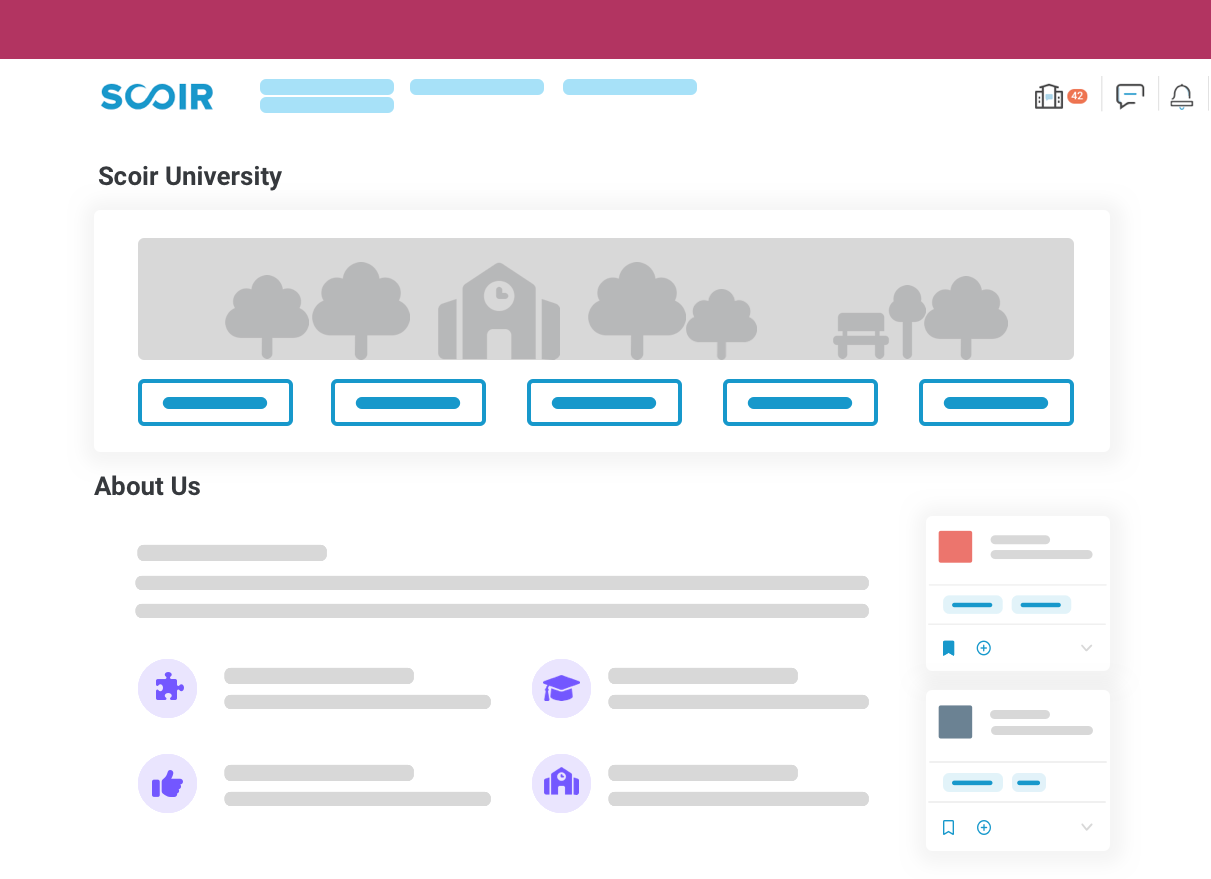Click the campus banner image of Scoir University
1211x879 pixels.
[606, 299]
